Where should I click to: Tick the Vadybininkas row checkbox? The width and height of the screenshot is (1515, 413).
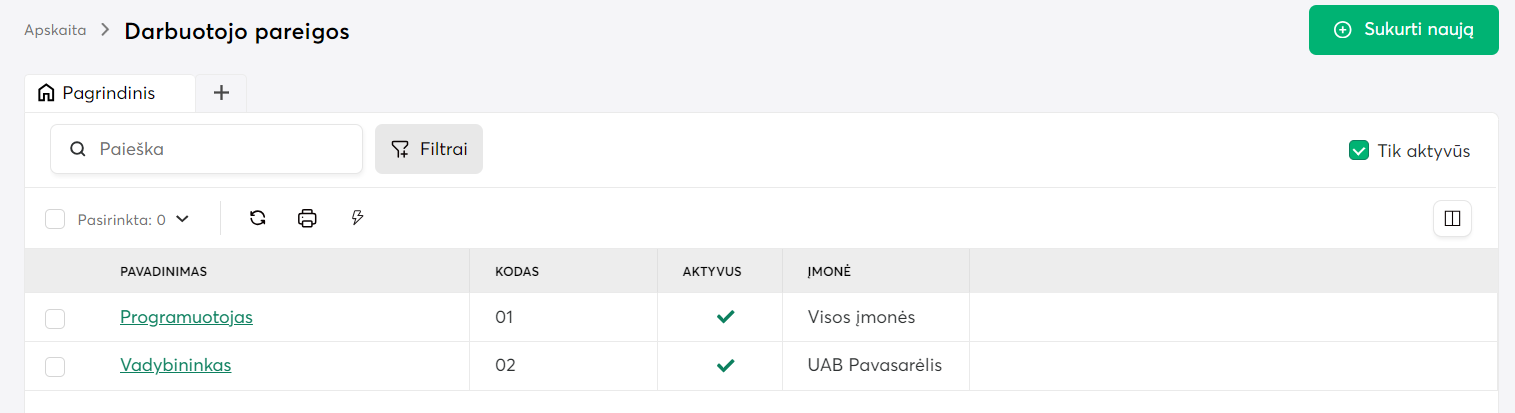click(x=55, y=366)
